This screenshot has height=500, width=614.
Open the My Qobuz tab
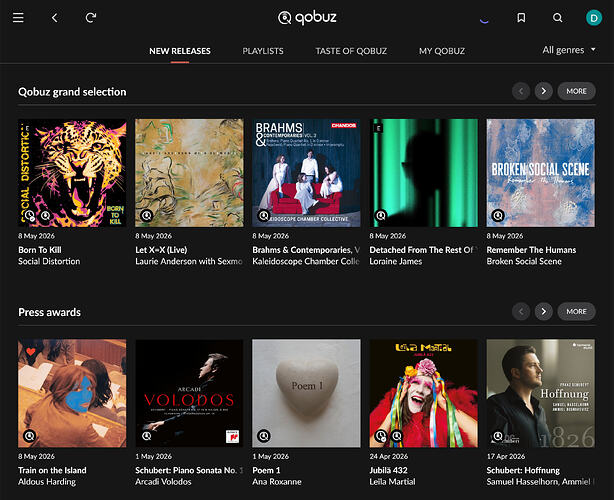click(442, 51)
